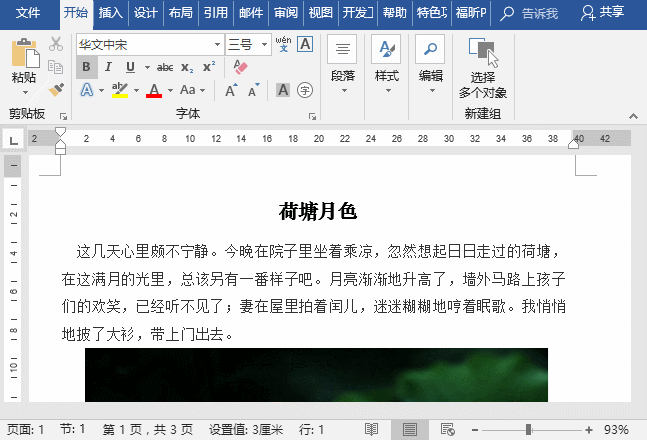Viewport: 647px width, 440px height.
Task: Open the 样式 styles gallery
Action: [387, 65]
